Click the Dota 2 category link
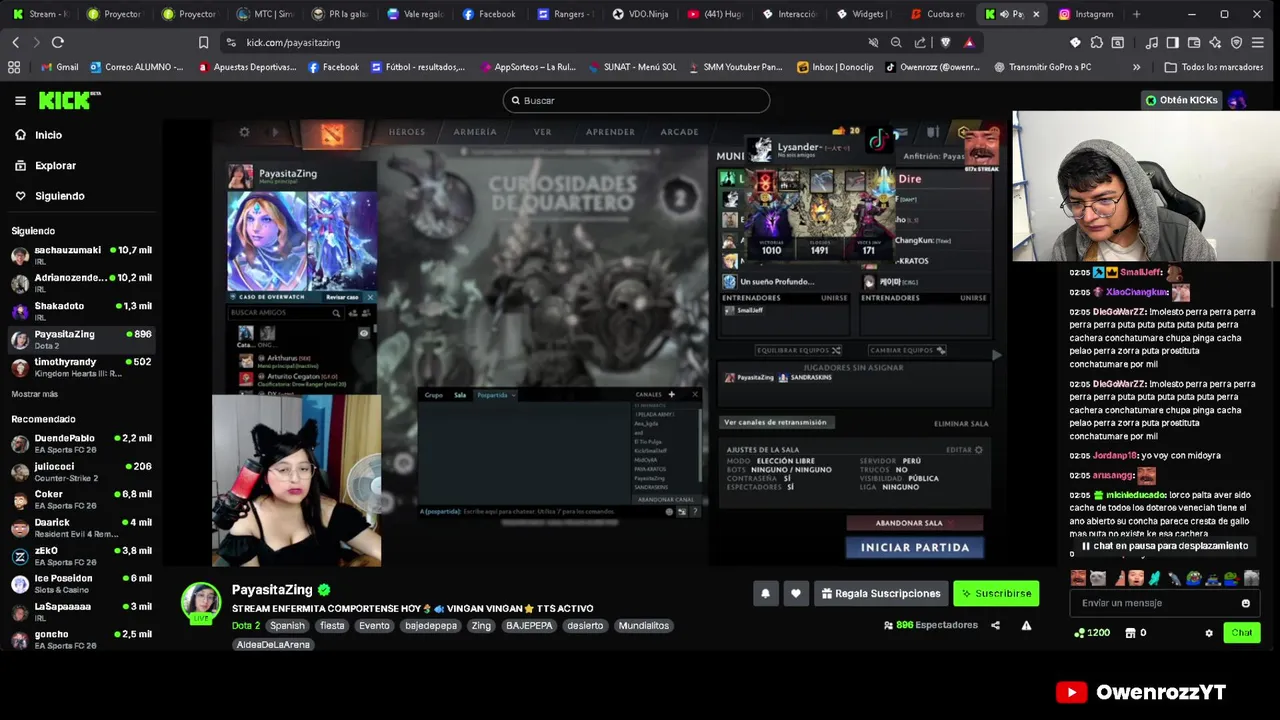The image size is (1280, 720). tap(246, 625)
